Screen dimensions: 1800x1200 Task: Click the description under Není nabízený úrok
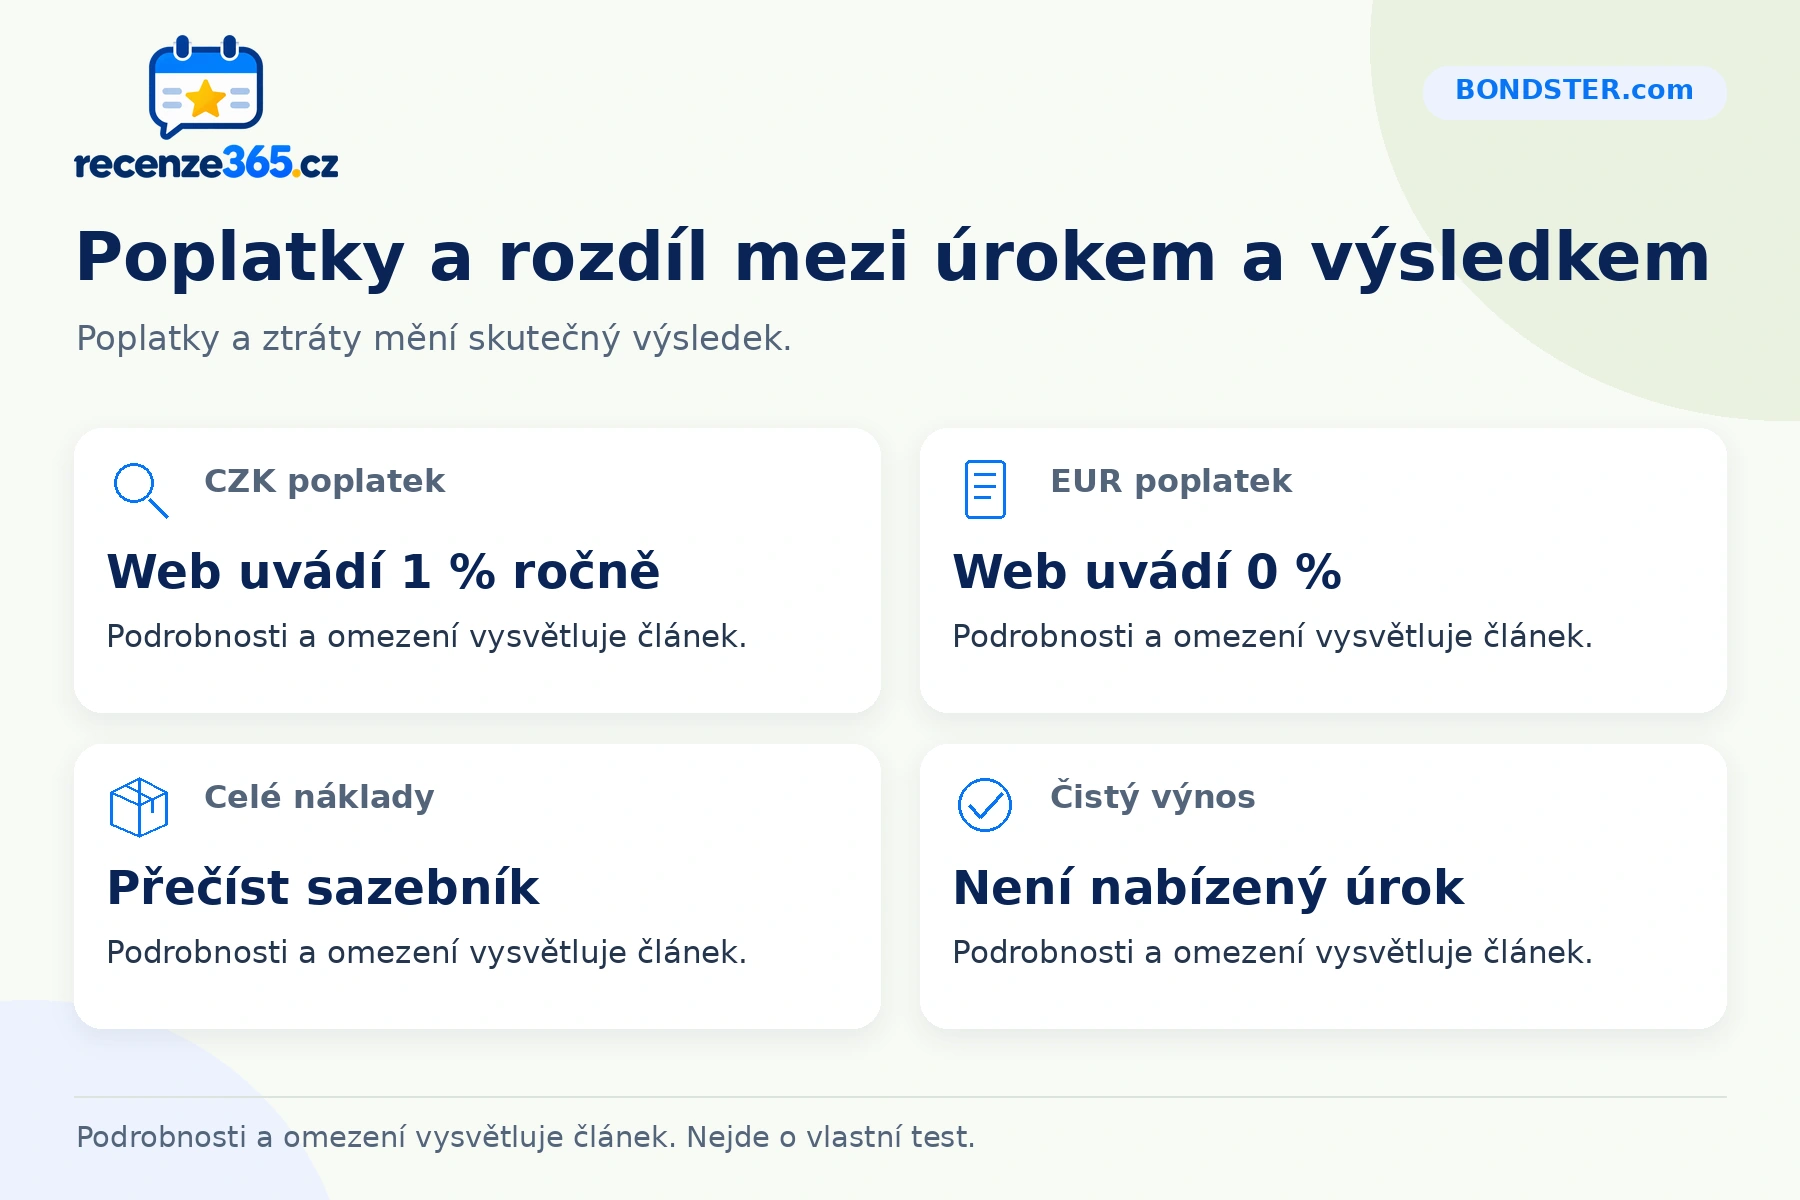coord(1272,952)
